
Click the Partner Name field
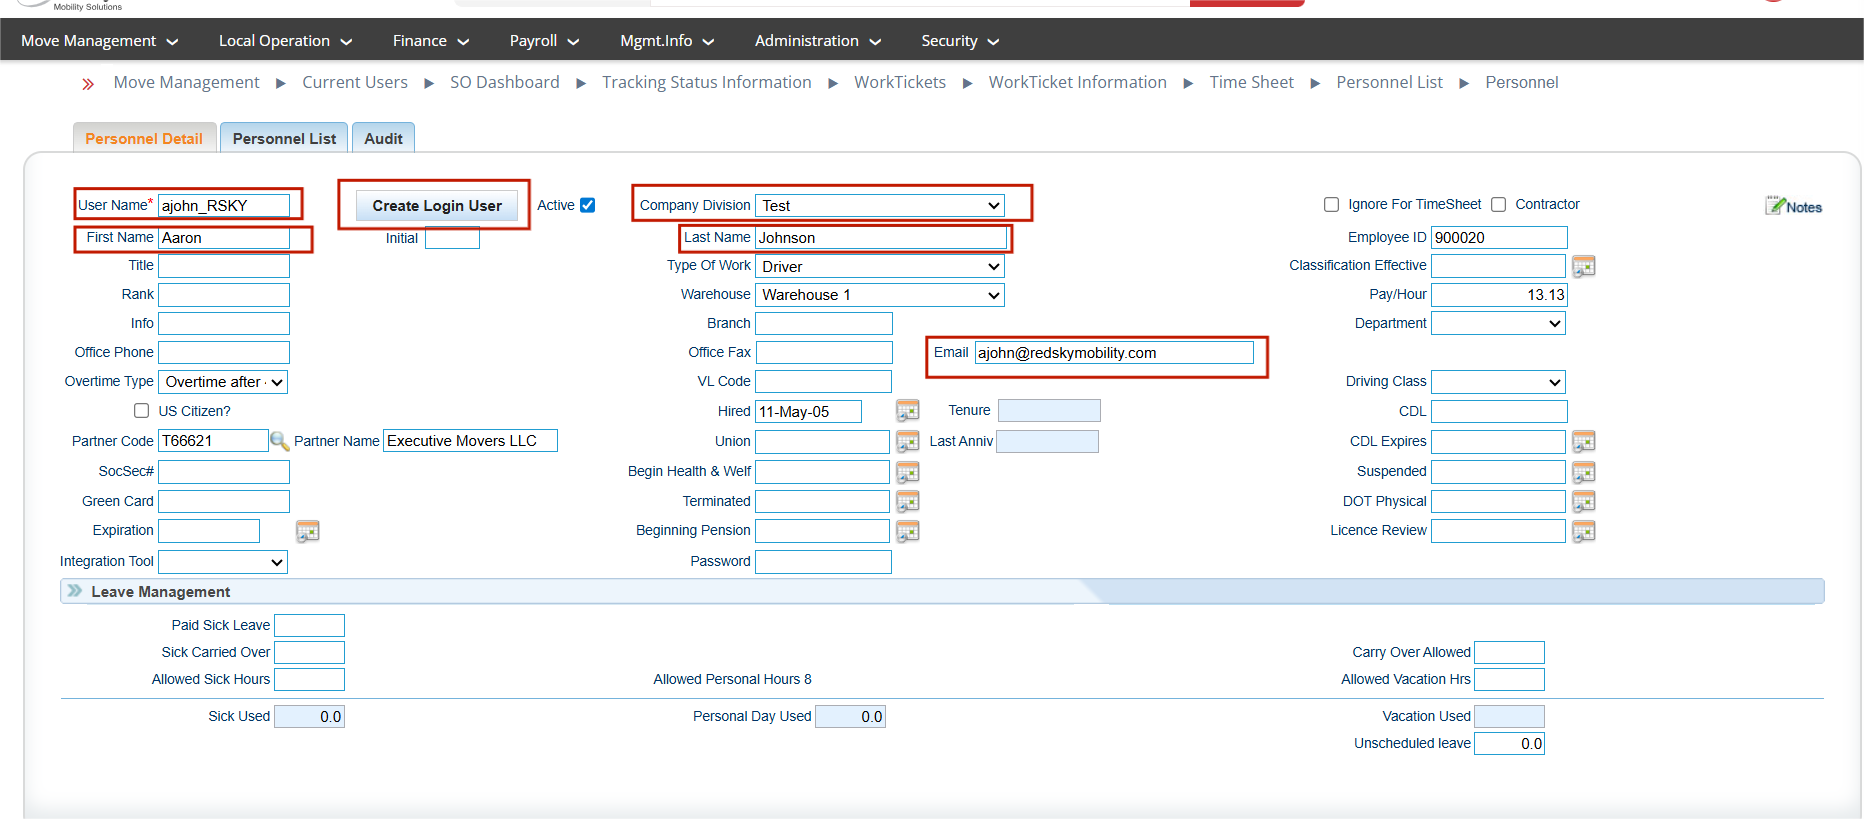(470, 440)
